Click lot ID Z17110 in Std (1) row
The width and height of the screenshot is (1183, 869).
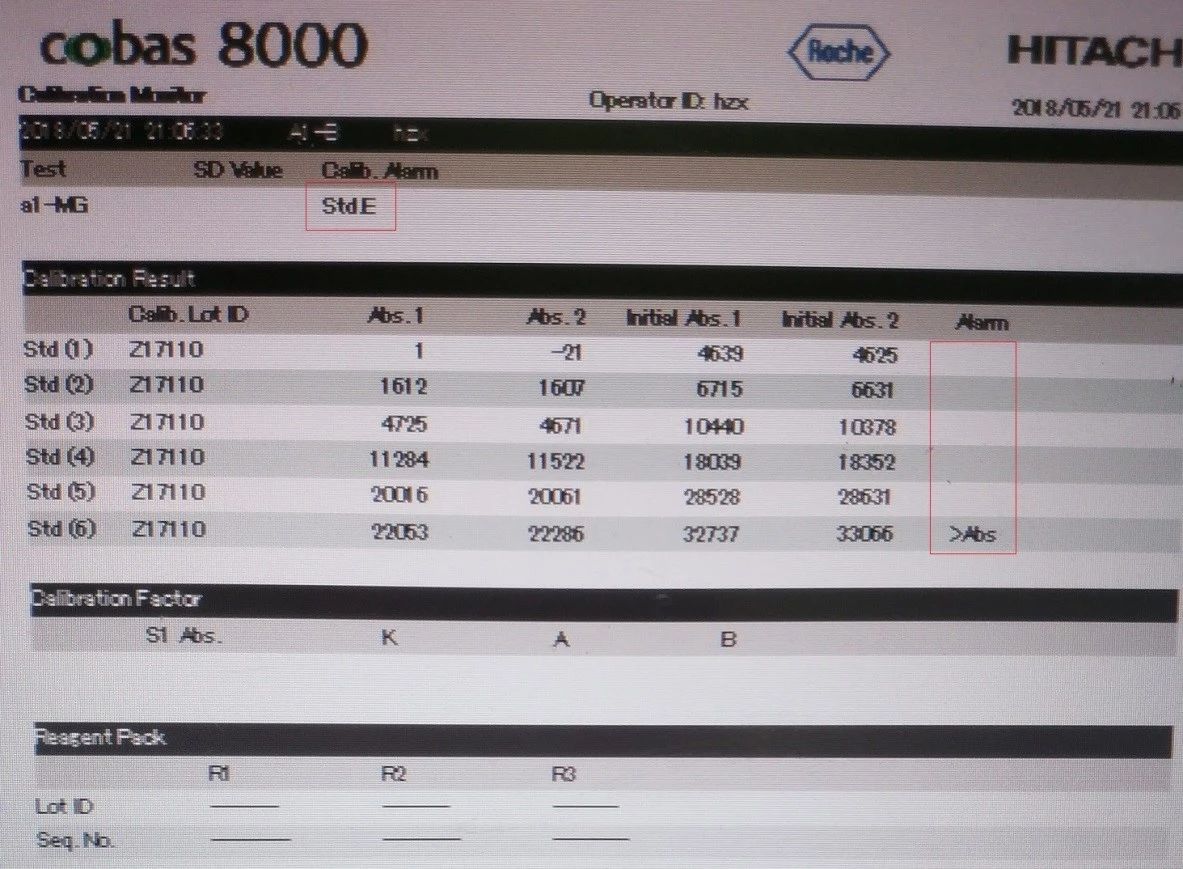(166, 349)
